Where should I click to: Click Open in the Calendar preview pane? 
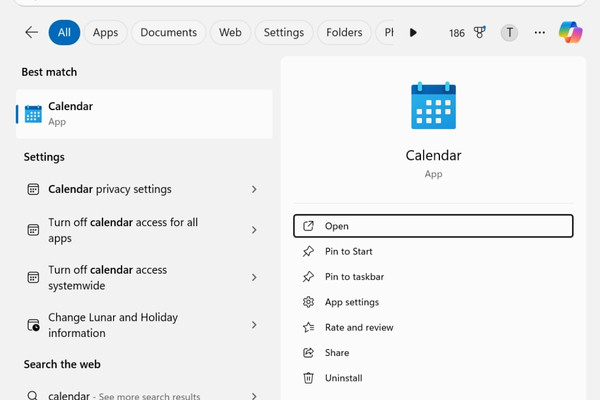[433, 226]
